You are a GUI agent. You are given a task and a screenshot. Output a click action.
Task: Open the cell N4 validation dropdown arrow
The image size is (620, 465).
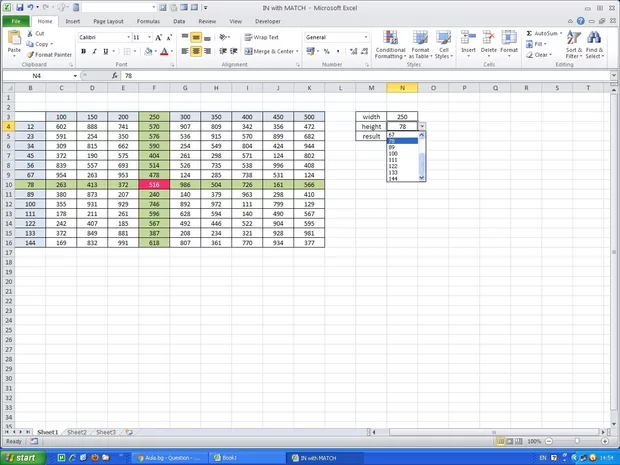point(422,127)
